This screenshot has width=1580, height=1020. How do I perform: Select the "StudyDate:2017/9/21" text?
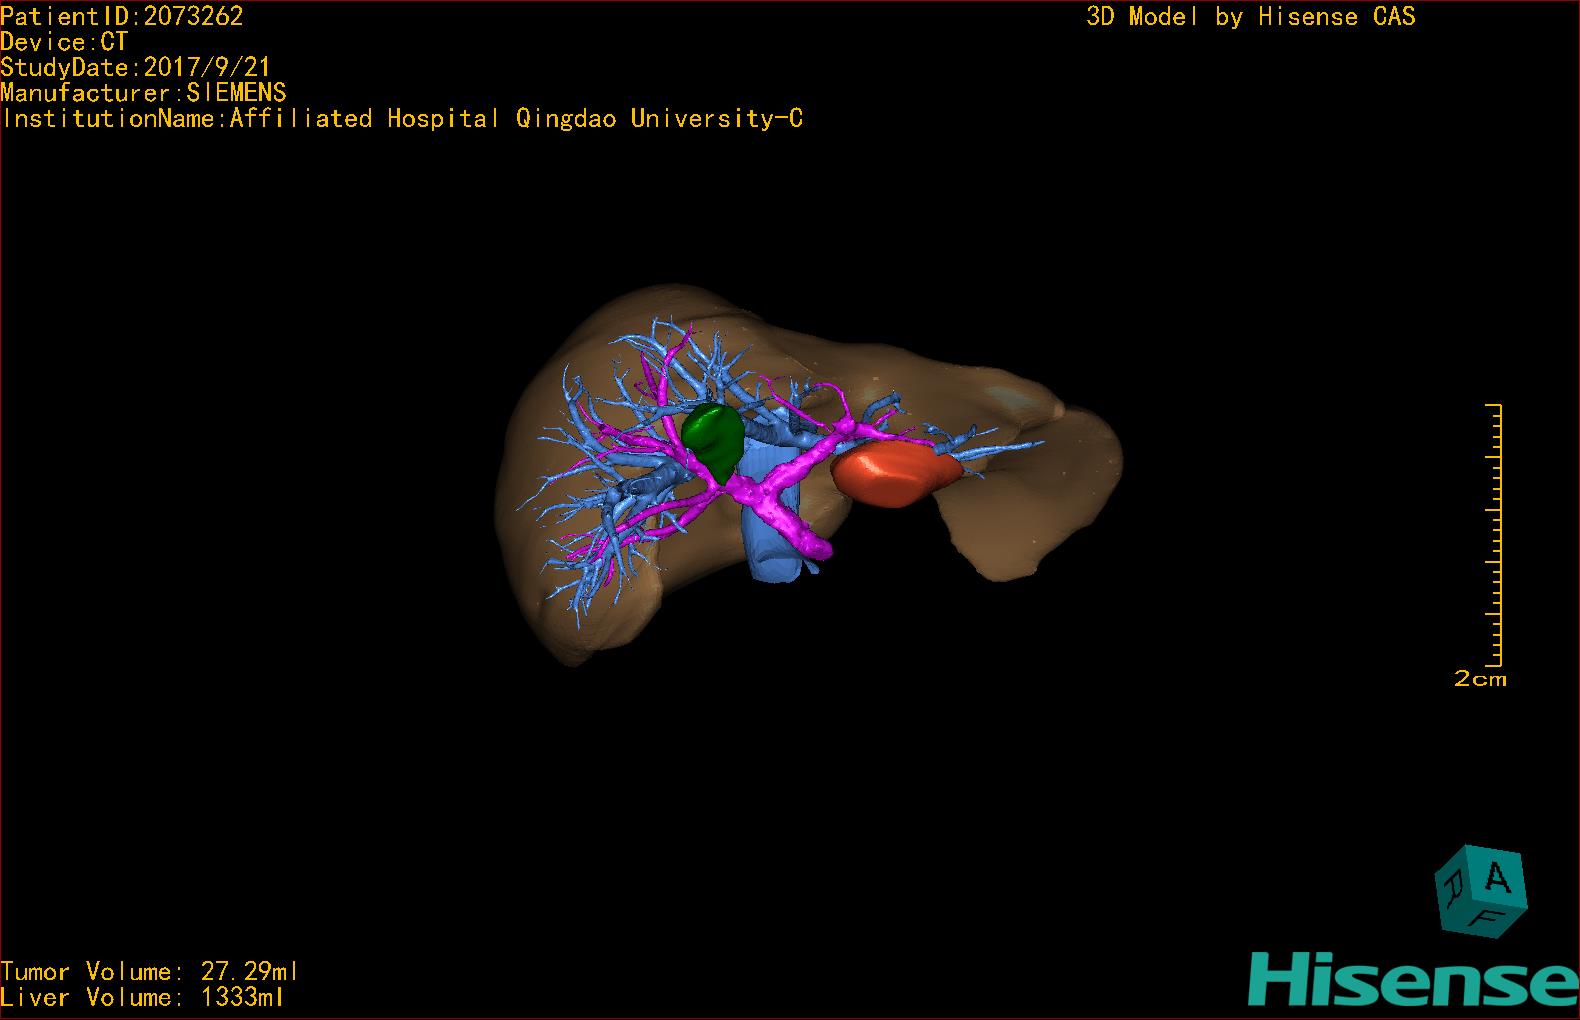click(x=136, y=67)
